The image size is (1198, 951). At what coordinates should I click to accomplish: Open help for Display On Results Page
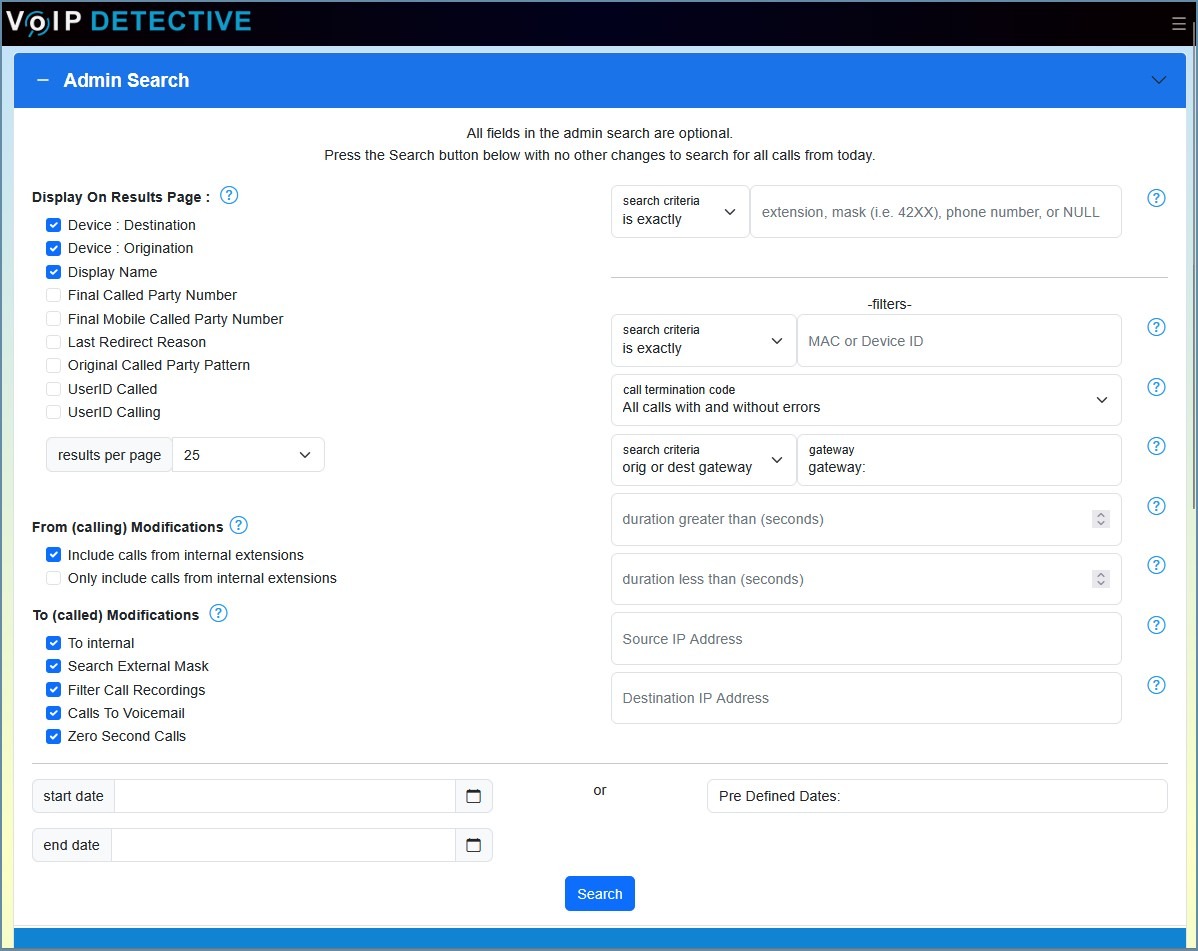(229, 196)
